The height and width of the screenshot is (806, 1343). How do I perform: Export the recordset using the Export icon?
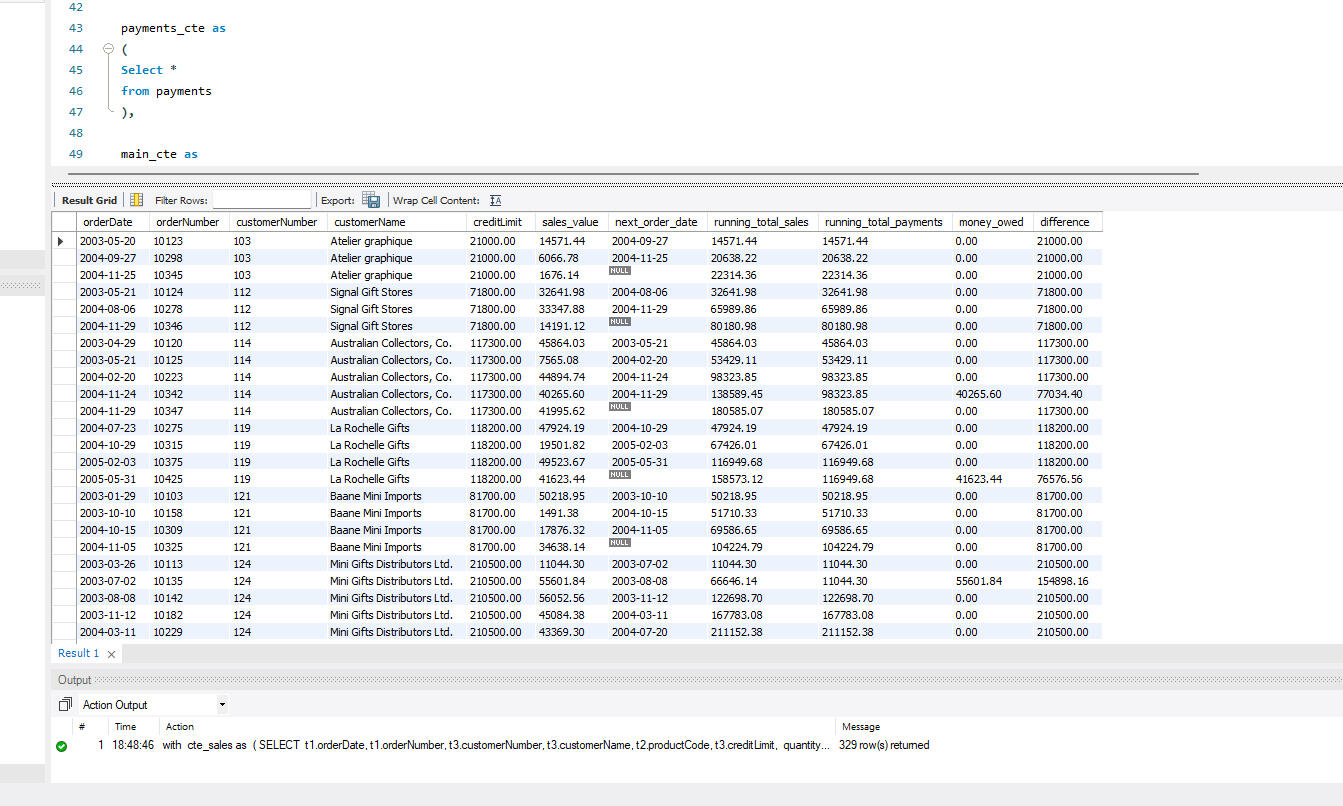click(x=371, y=200)
